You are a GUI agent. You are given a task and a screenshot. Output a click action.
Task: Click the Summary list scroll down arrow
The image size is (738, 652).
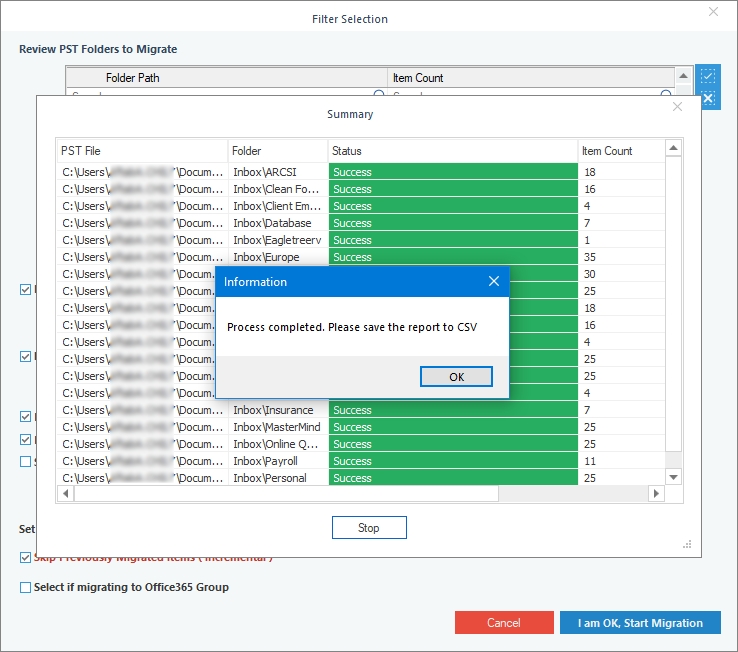[674, 477]
